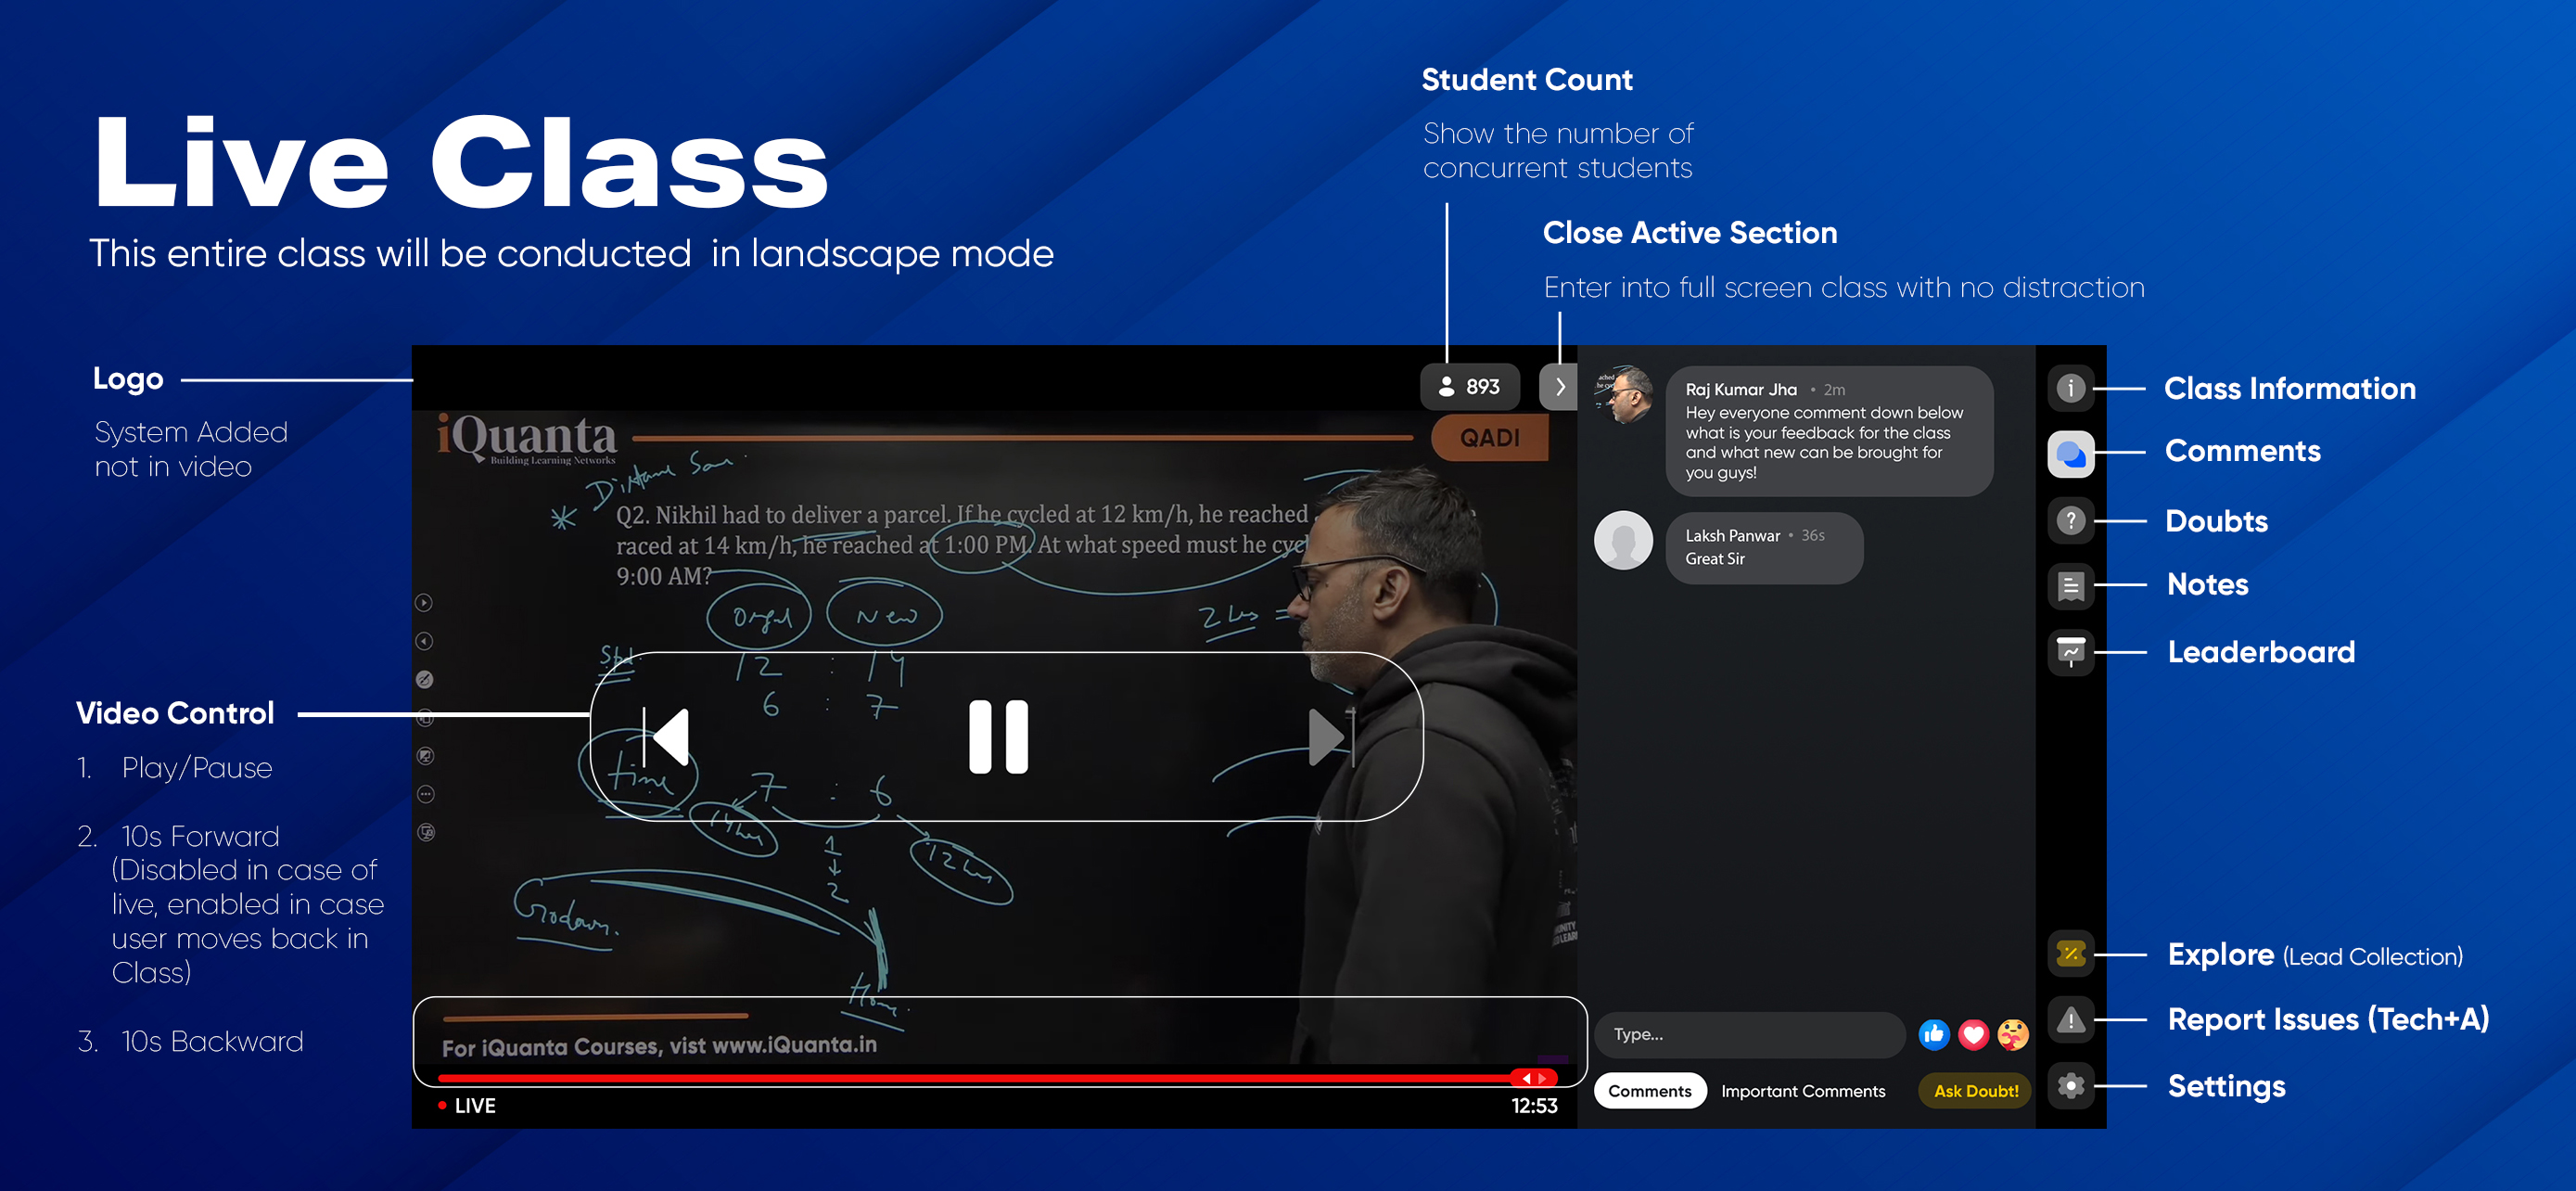Click the name Laksh Panwar
Screen dimensions: 2576x1191
coord(1732,535)
